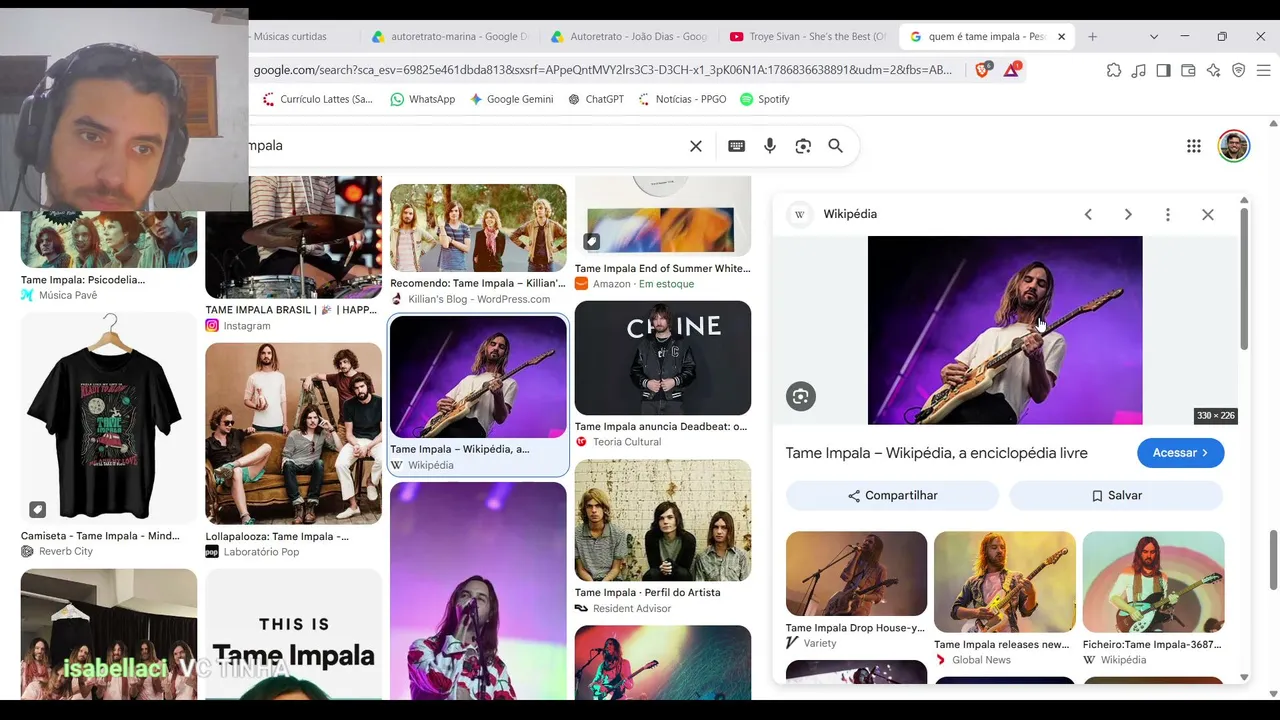Open 'Tame Impala – Wikipédia, a enciclopédia livre' title link
Image resolution: width=1280 pixels, height=720 pixels.
click(x=937, y=453)
